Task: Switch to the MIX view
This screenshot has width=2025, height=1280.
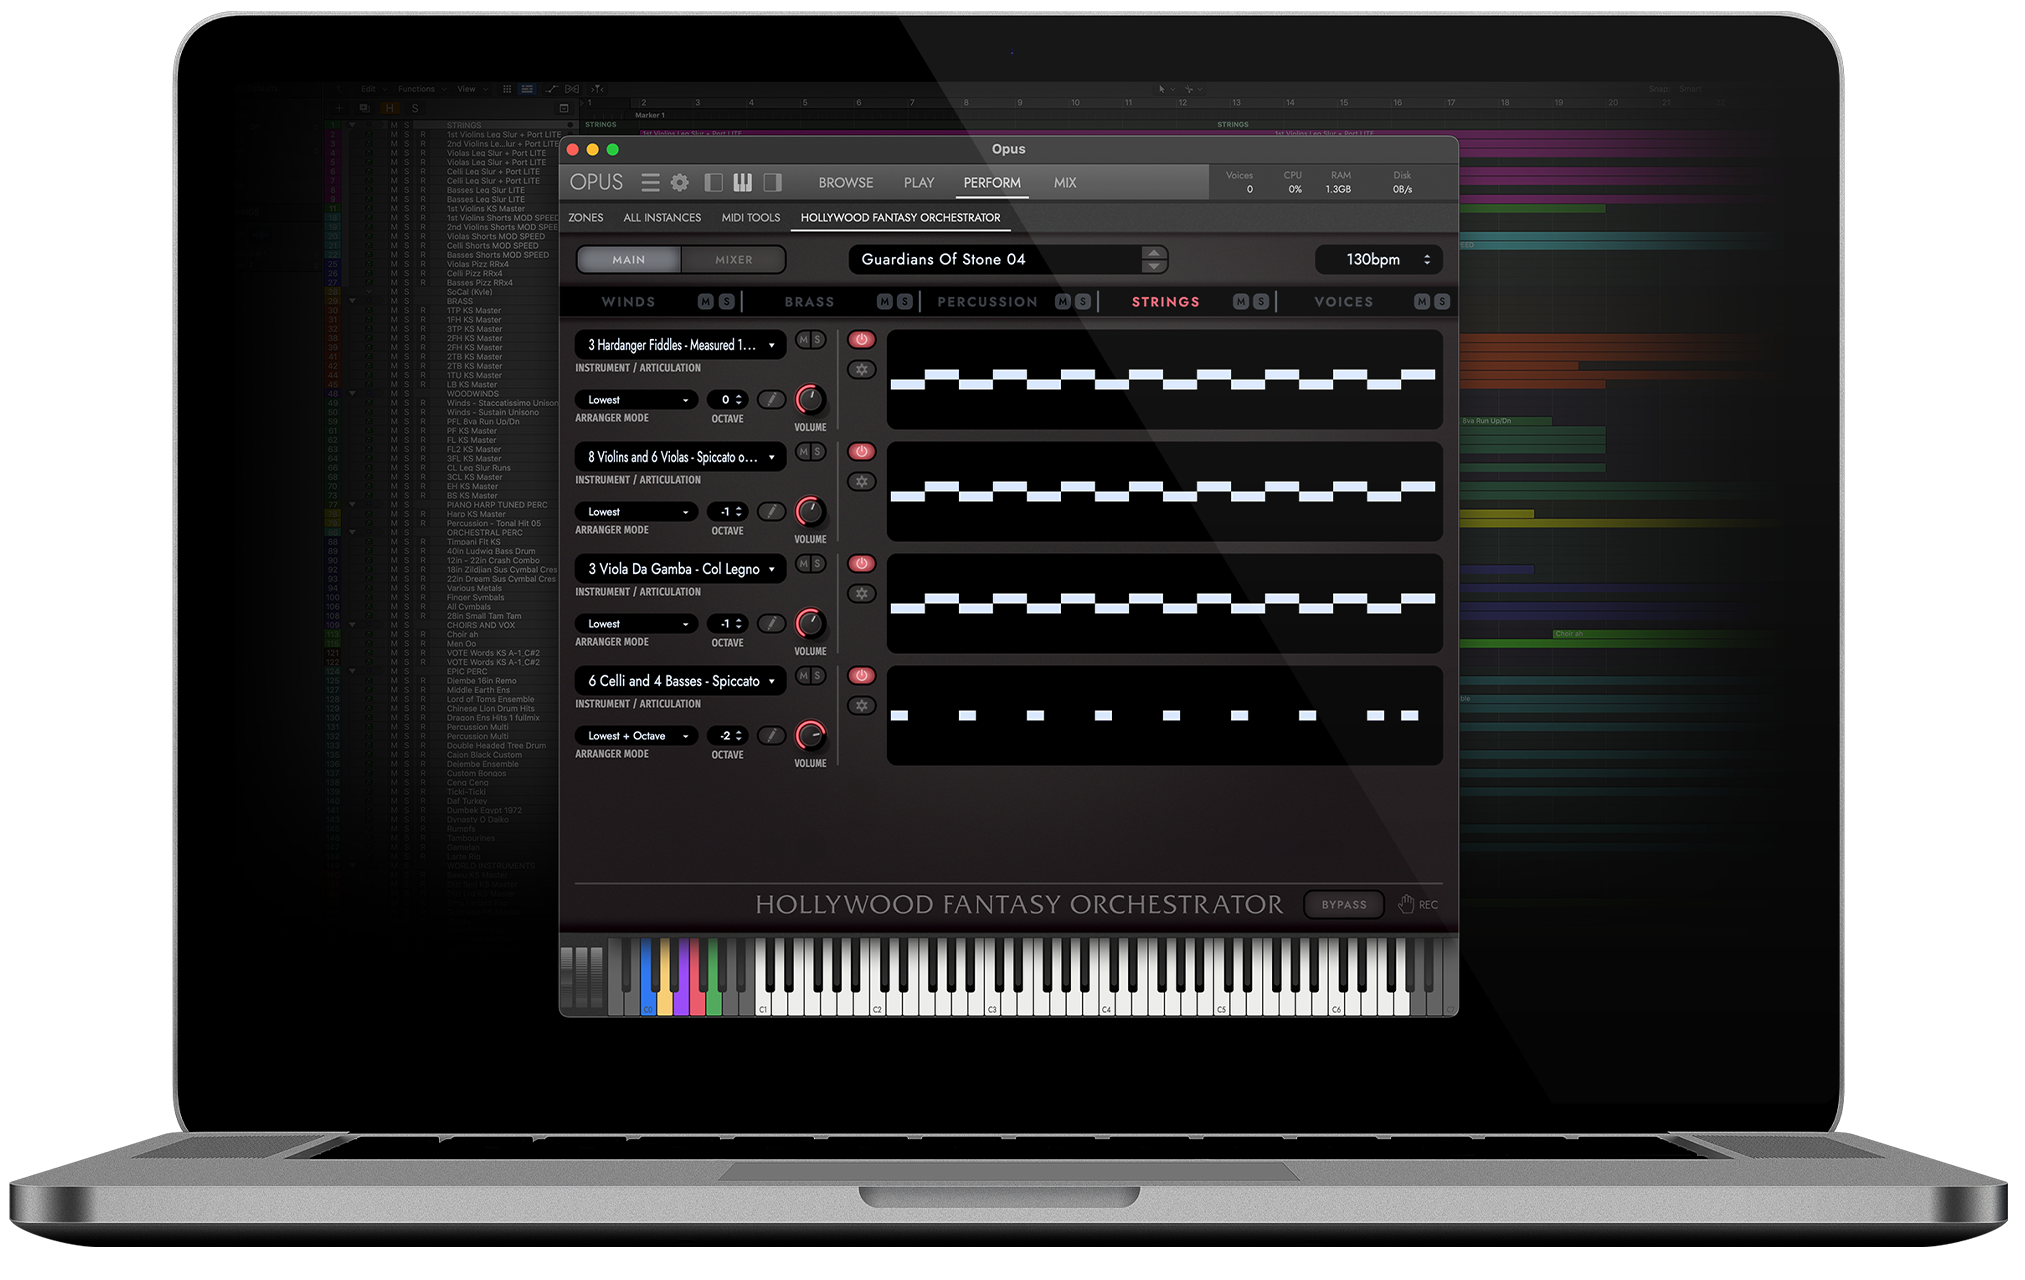Action: (1064, 182)
